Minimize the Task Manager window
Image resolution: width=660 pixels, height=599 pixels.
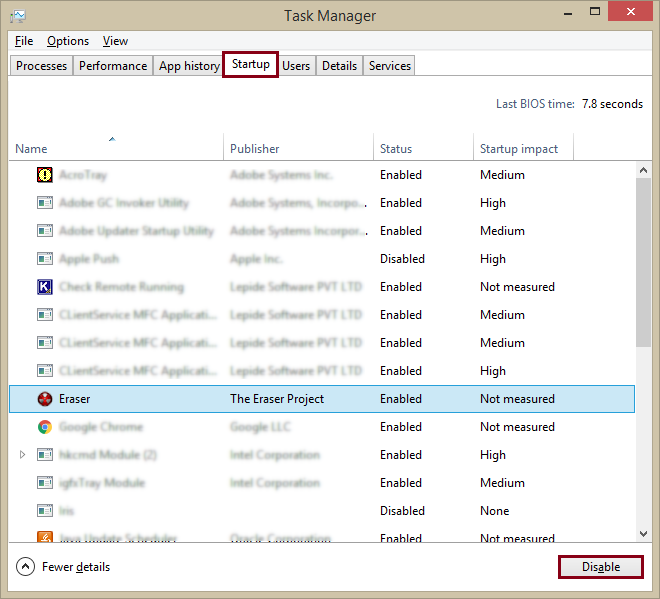[x=568, y=12]
